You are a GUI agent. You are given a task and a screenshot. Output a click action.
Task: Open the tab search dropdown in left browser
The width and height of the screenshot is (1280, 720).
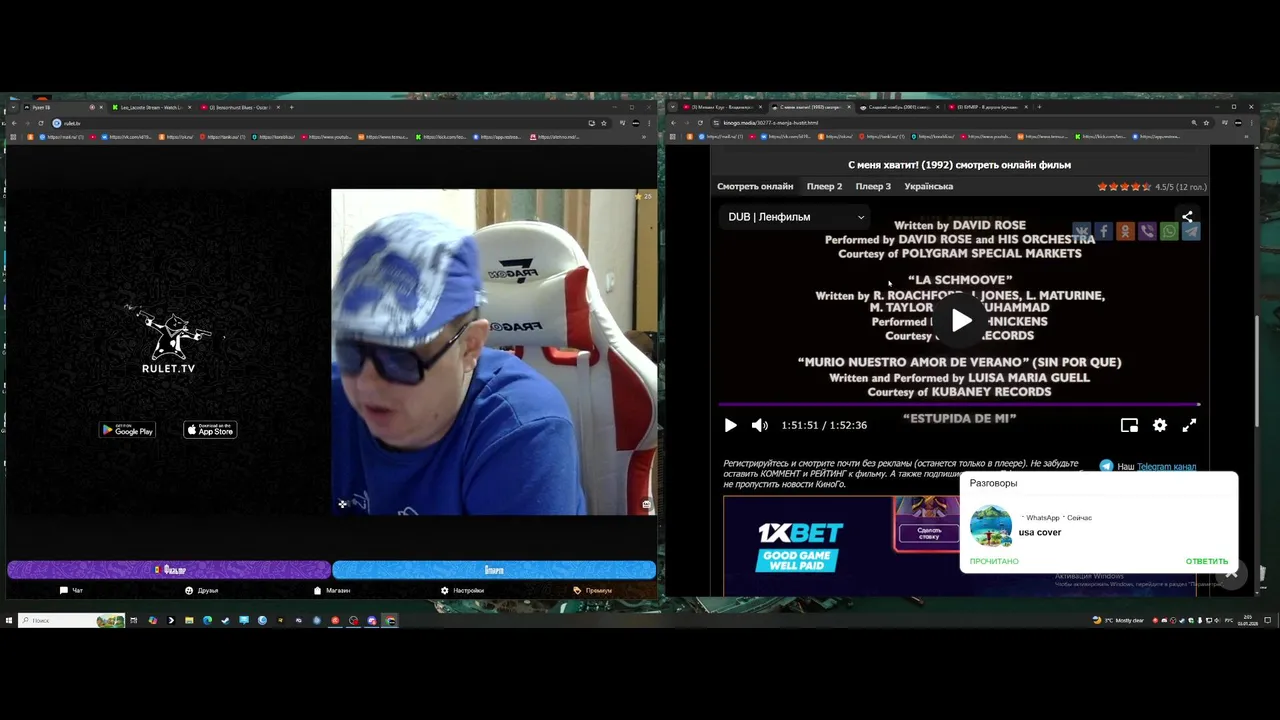13,107
